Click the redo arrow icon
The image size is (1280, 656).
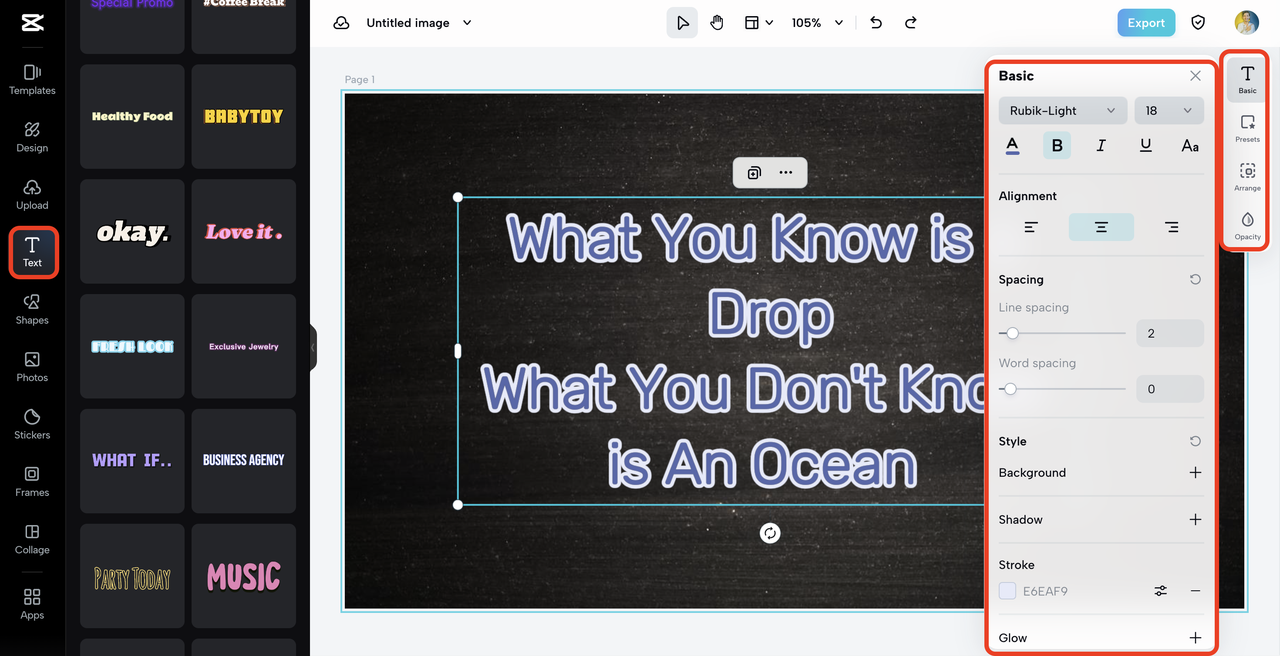pos(910,23)
